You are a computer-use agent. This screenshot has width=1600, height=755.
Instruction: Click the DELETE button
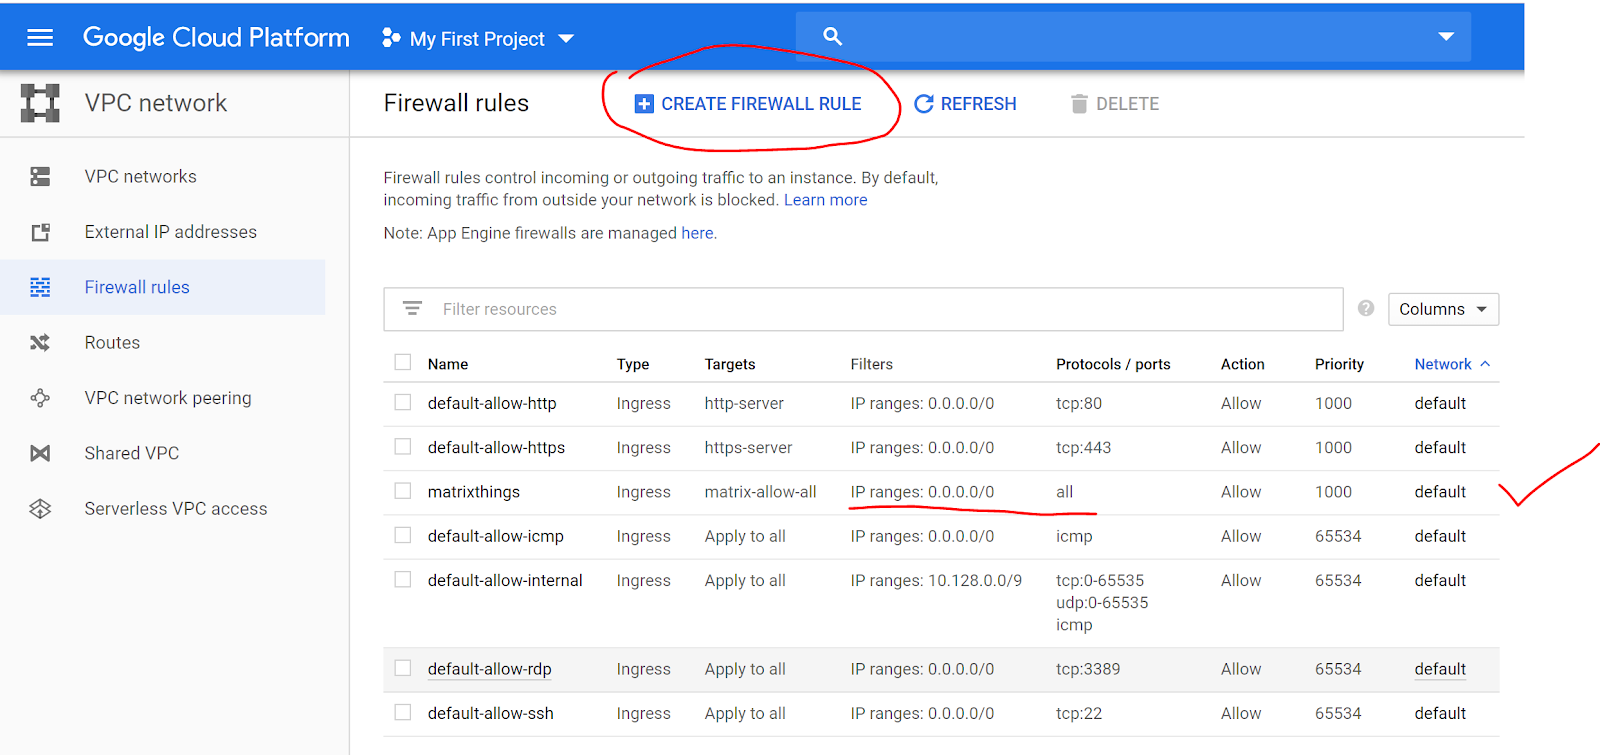point(1115,104)
